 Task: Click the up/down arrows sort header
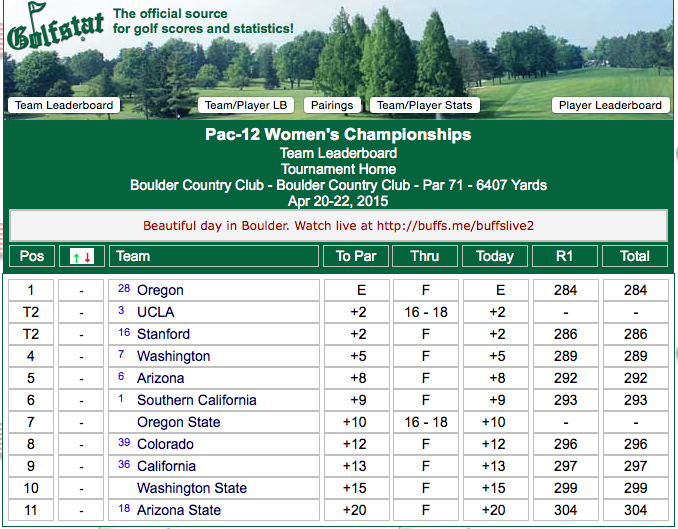[82, 256]
